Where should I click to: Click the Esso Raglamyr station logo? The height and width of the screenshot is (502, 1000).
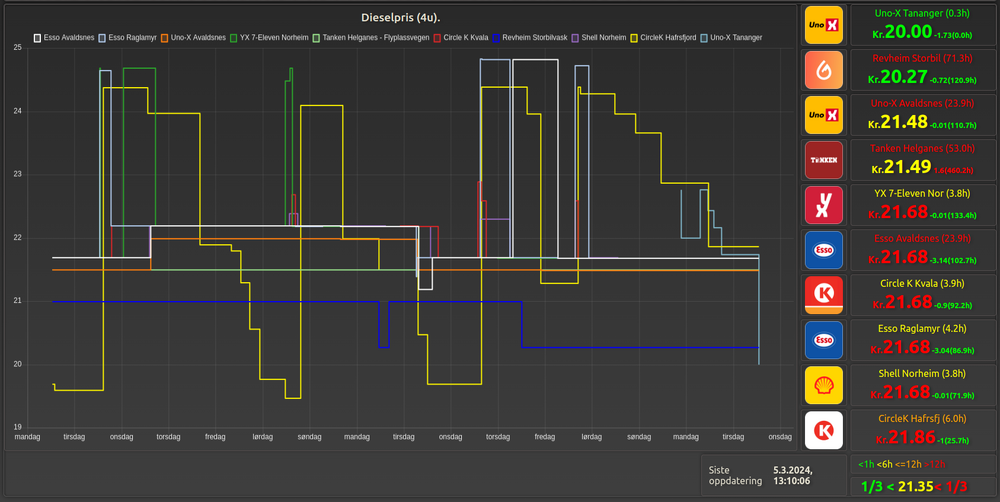pos(824,340)
